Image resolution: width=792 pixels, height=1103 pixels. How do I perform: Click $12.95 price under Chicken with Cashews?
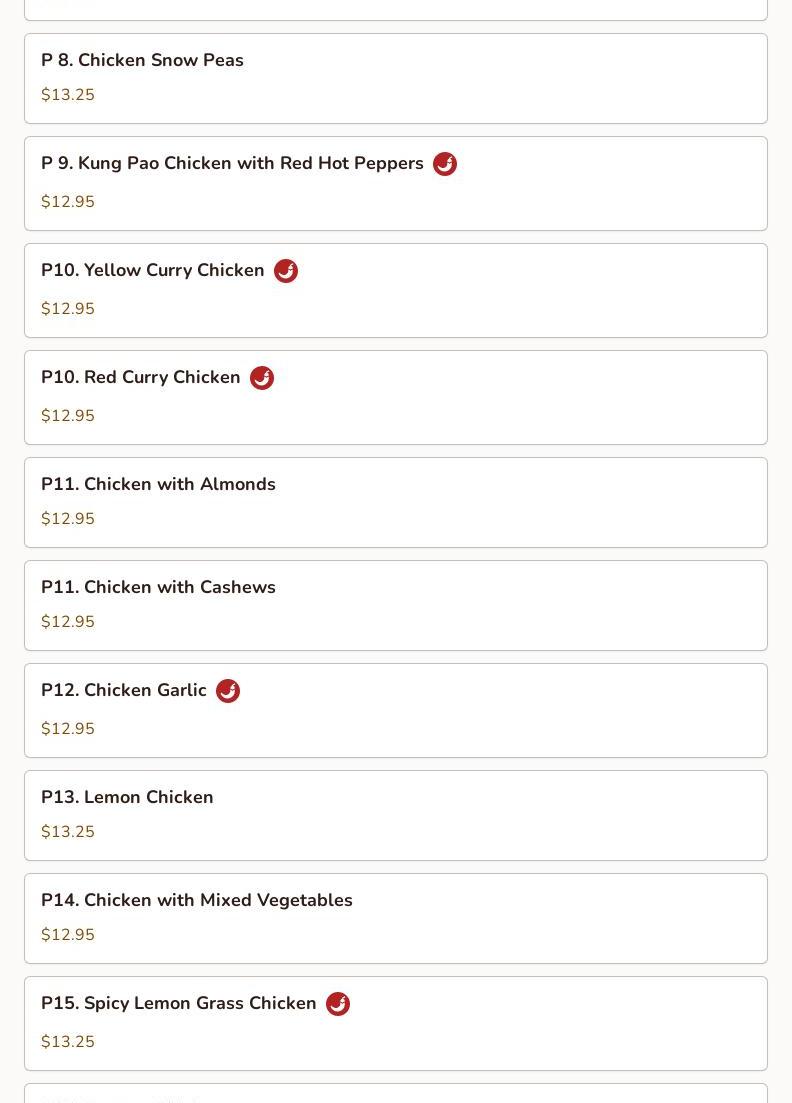(68, 622)
